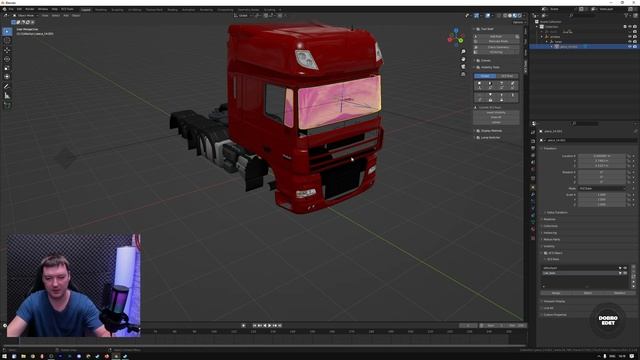Screen dimensions: 640x360
Task: Select the Rotate tool in the left toolbar
Action: point(7,59)
